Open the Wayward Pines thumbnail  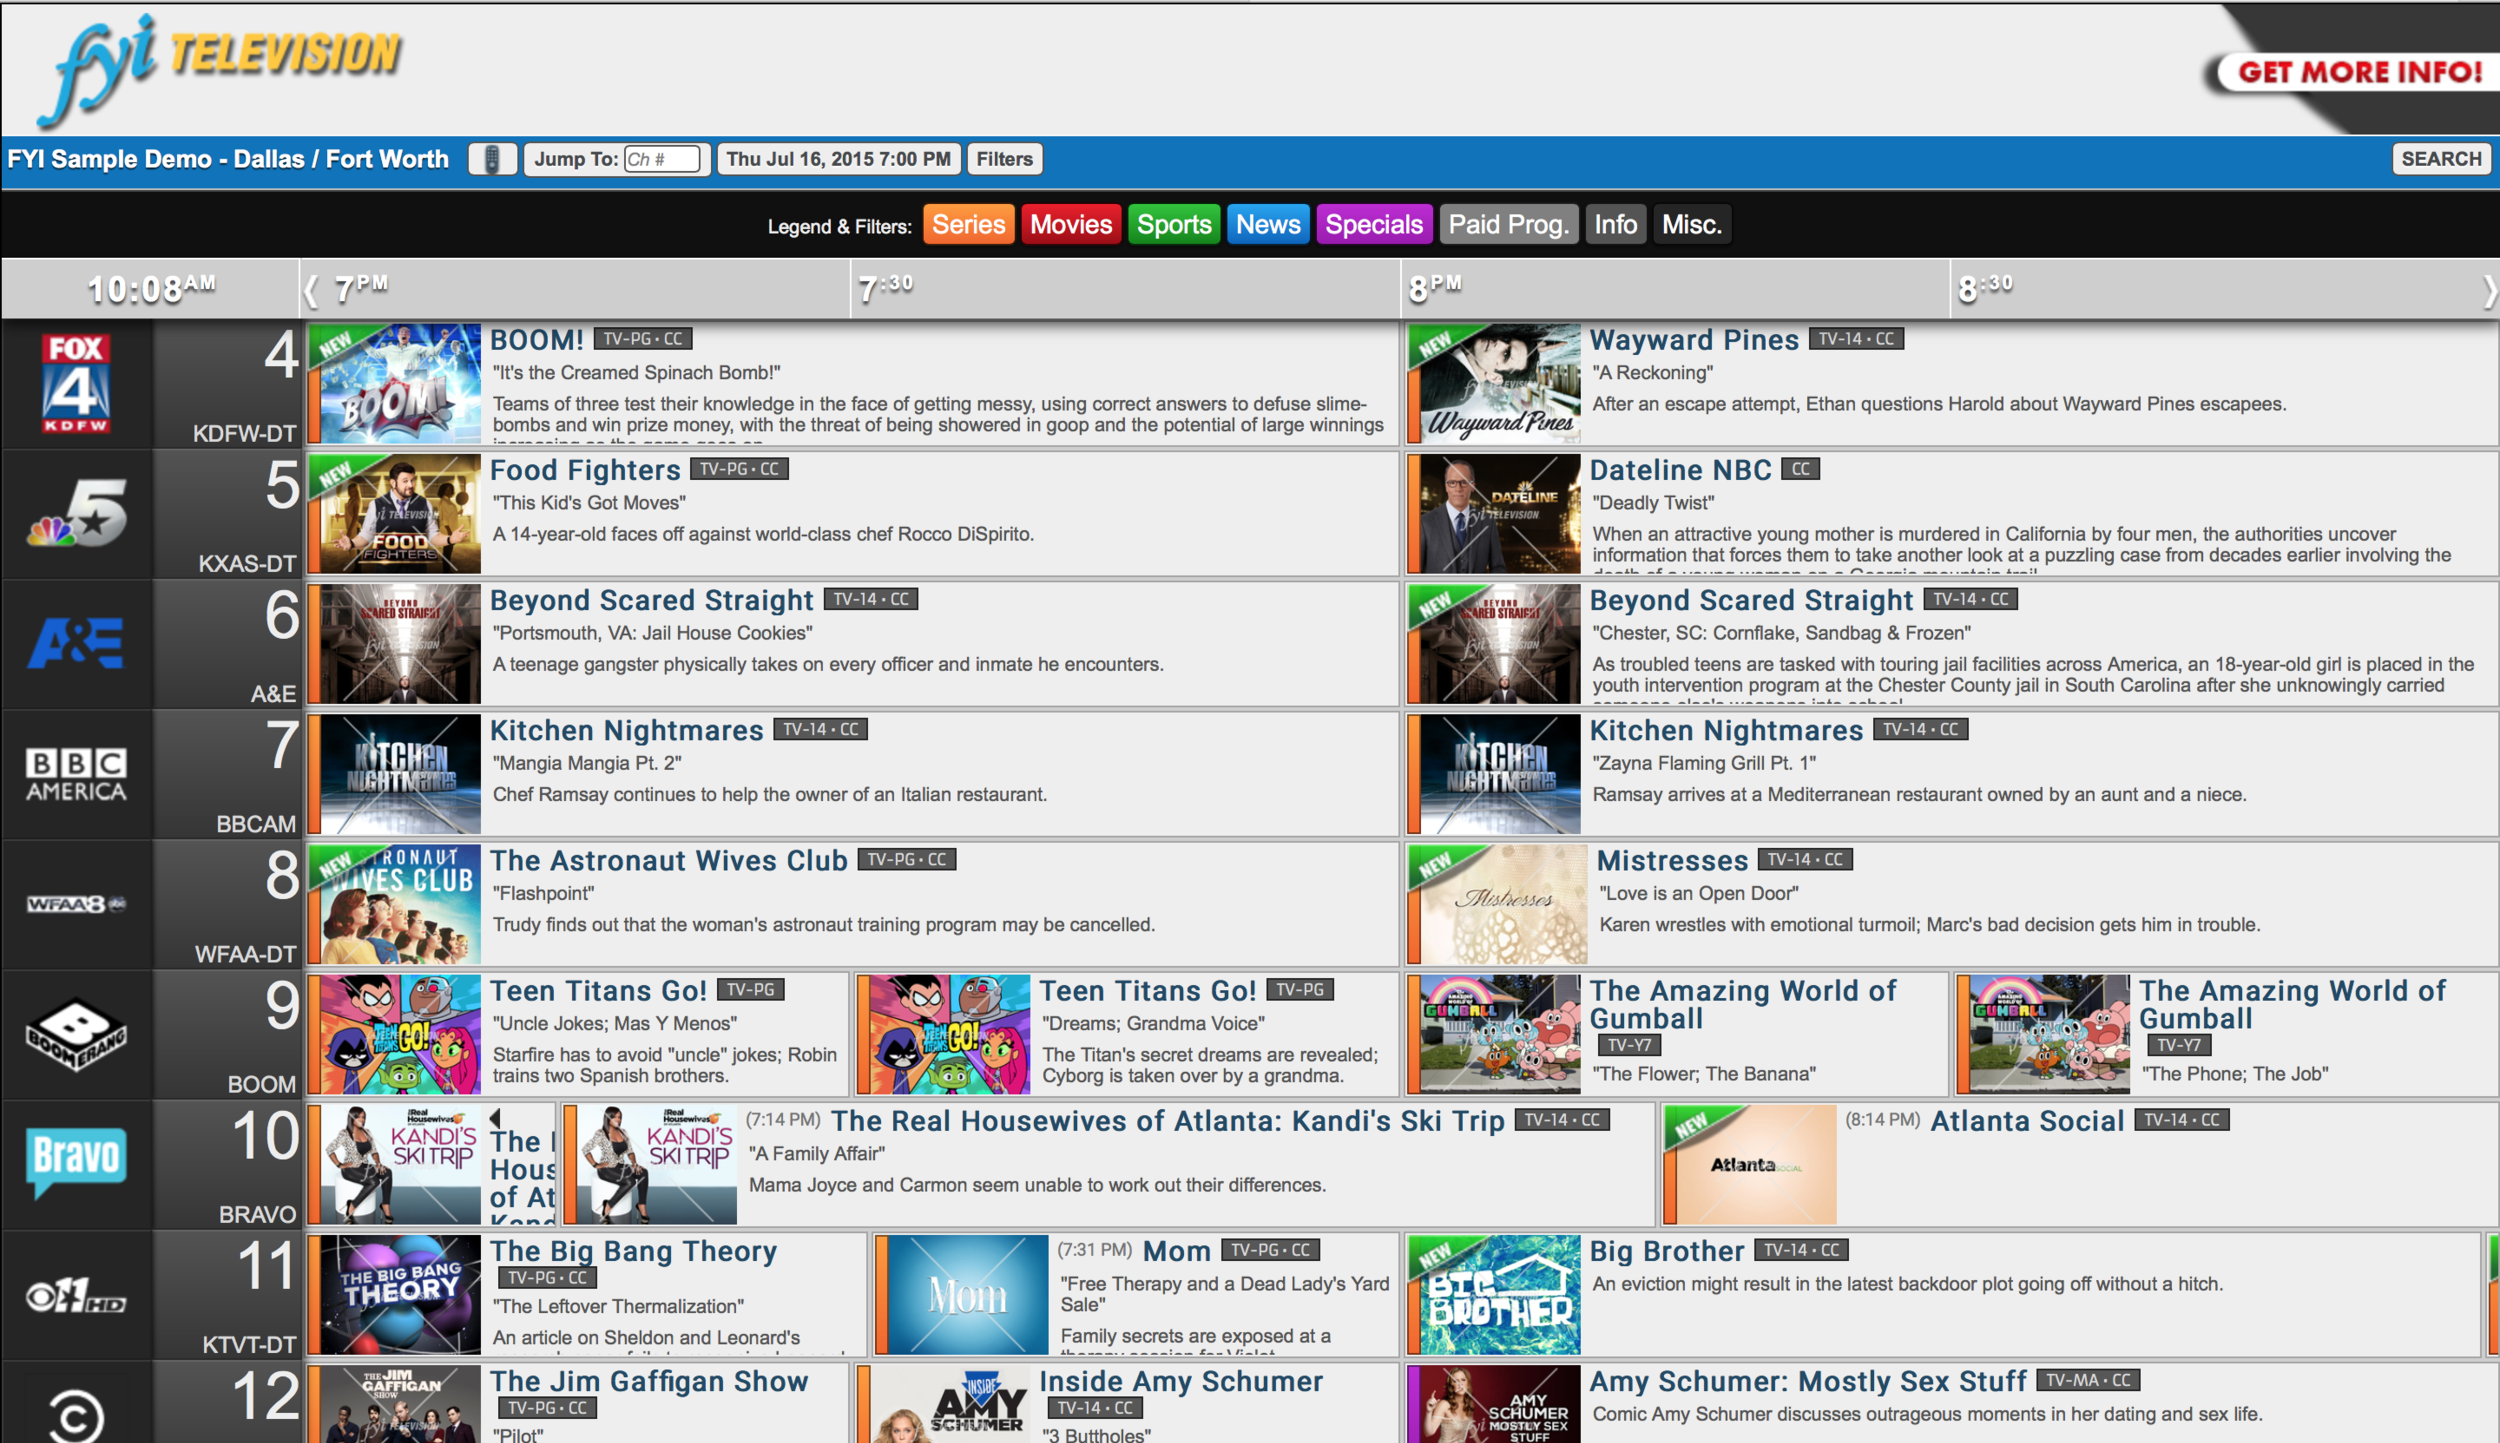pos(1500,383)
